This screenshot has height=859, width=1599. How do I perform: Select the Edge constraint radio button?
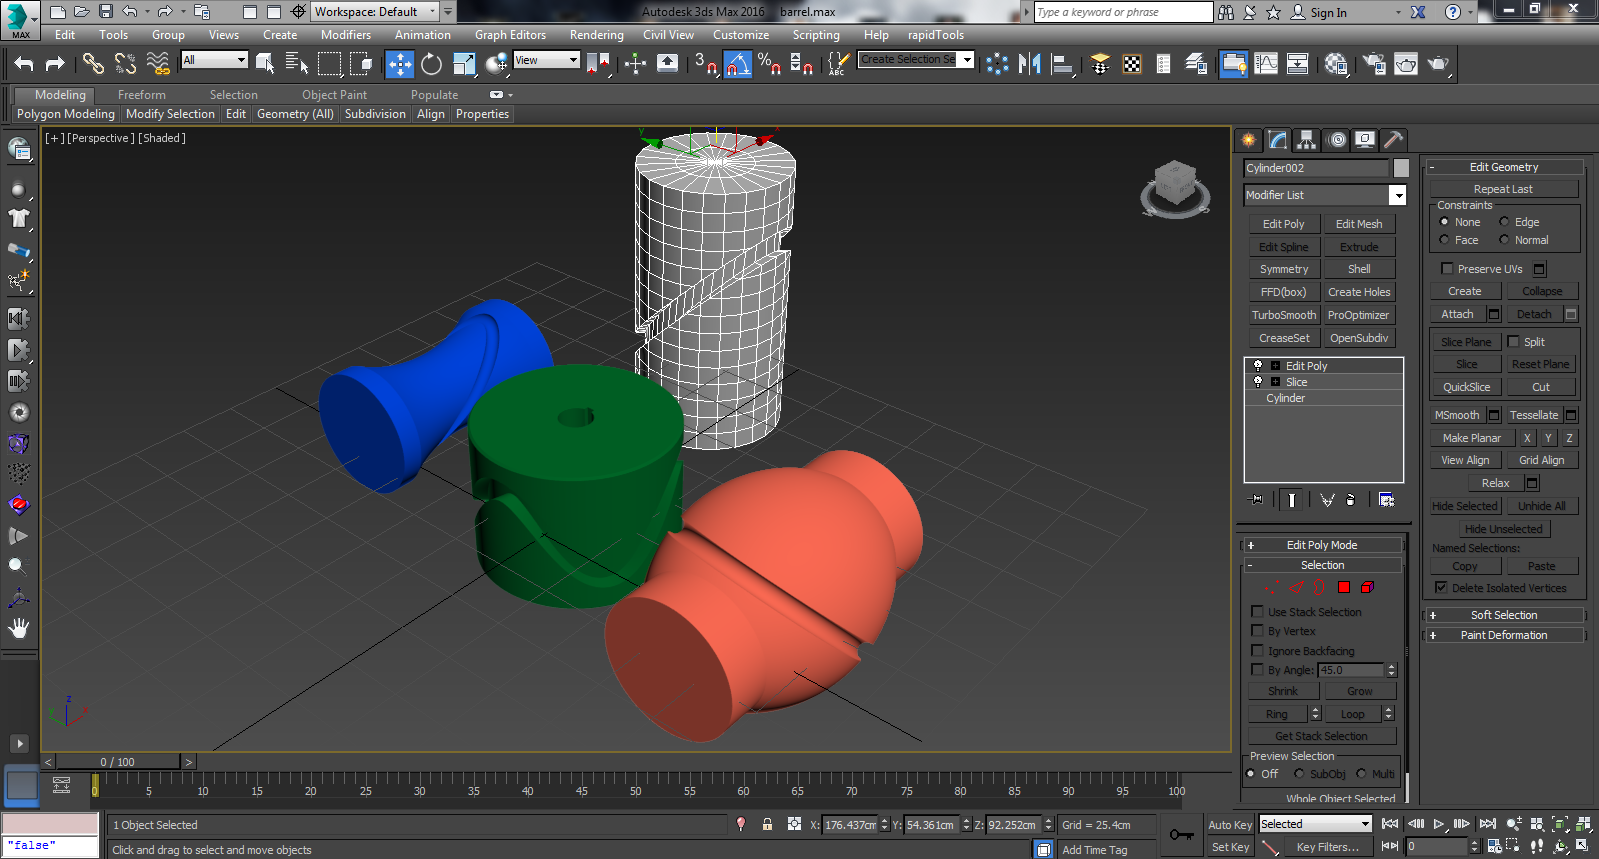click(1504, 222)
